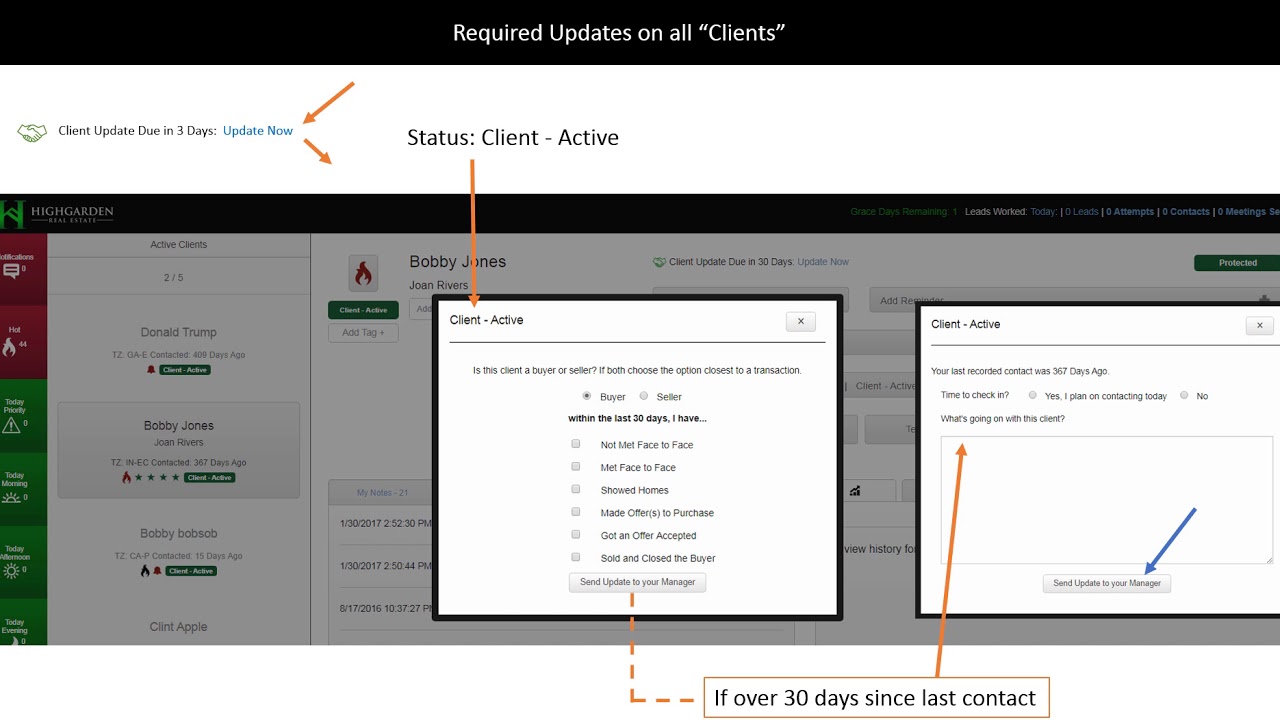Click the handshake icon next to Client Update Due in 30 Days
The image size is (1280, 720).
coord(659,262)
